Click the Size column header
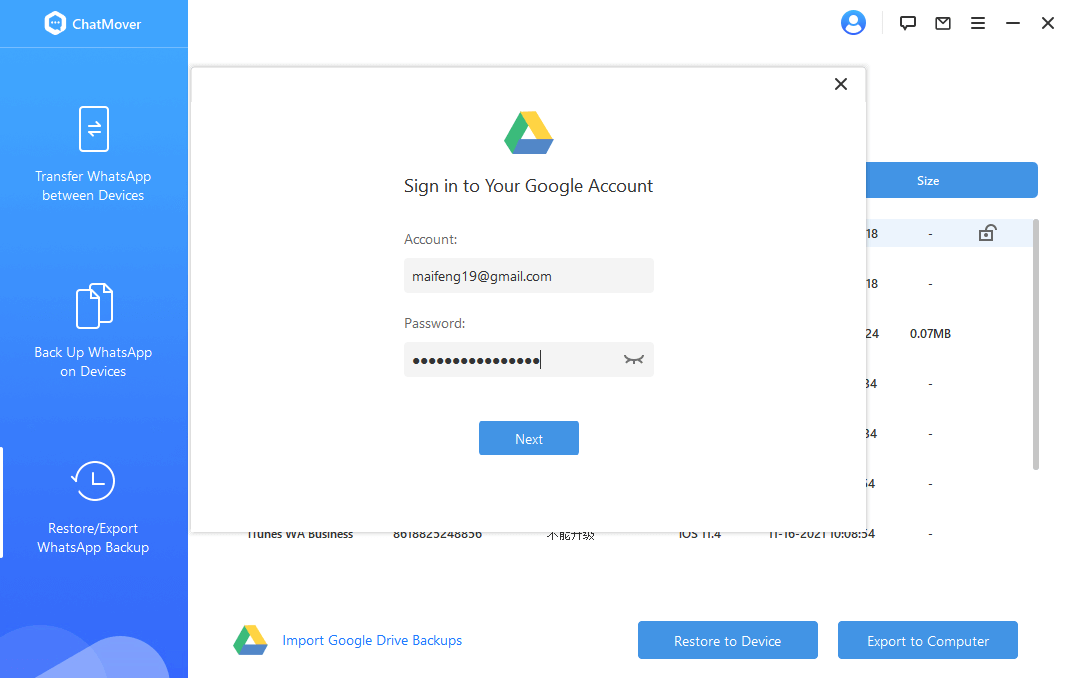This screenshot has height=678, width=1076. coord(928,181)
